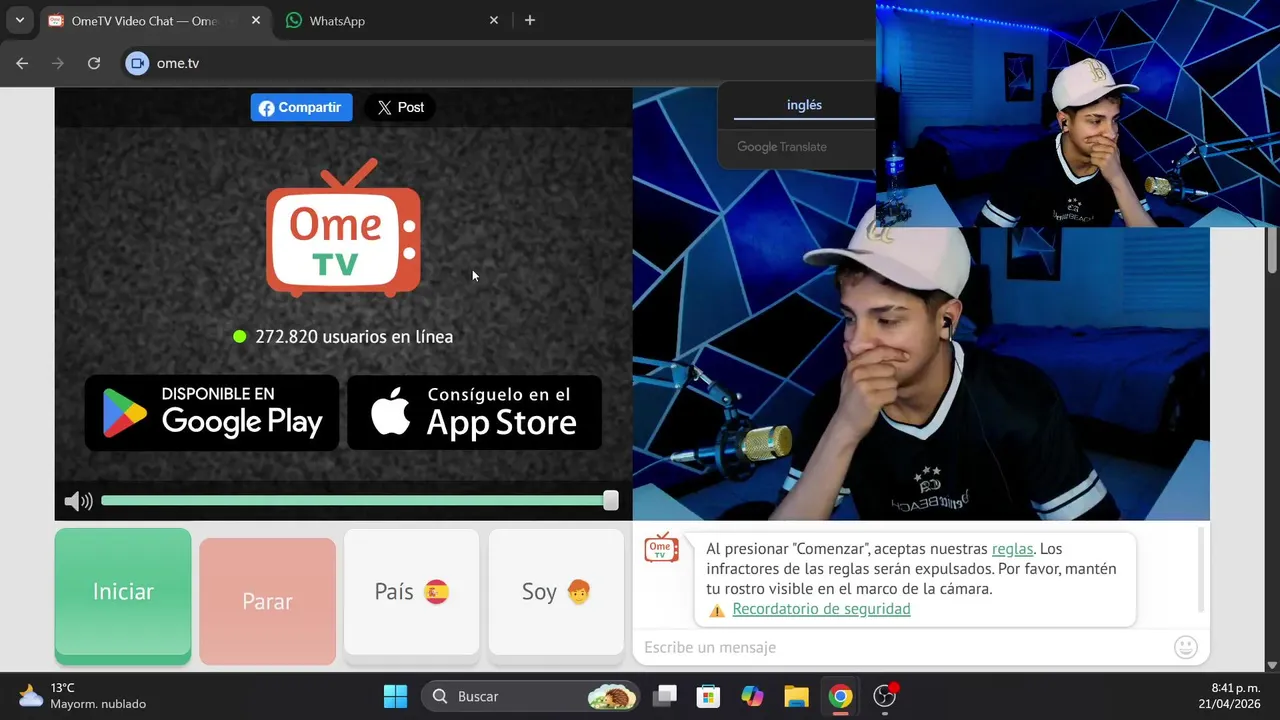Open the Windows Start menu
Viewport: 1280px width, 720px height.
[x=395, y=696]
